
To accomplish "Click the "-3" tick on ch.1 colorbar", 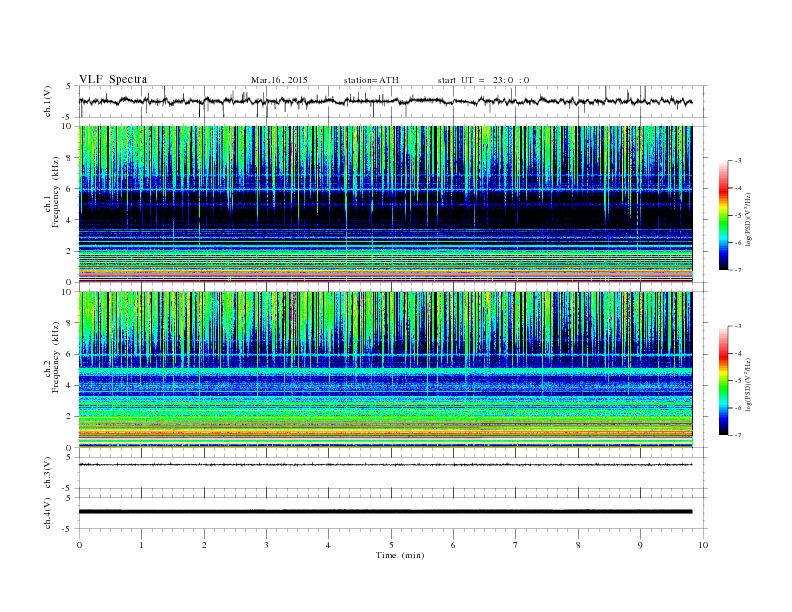I will click(737, 161).
